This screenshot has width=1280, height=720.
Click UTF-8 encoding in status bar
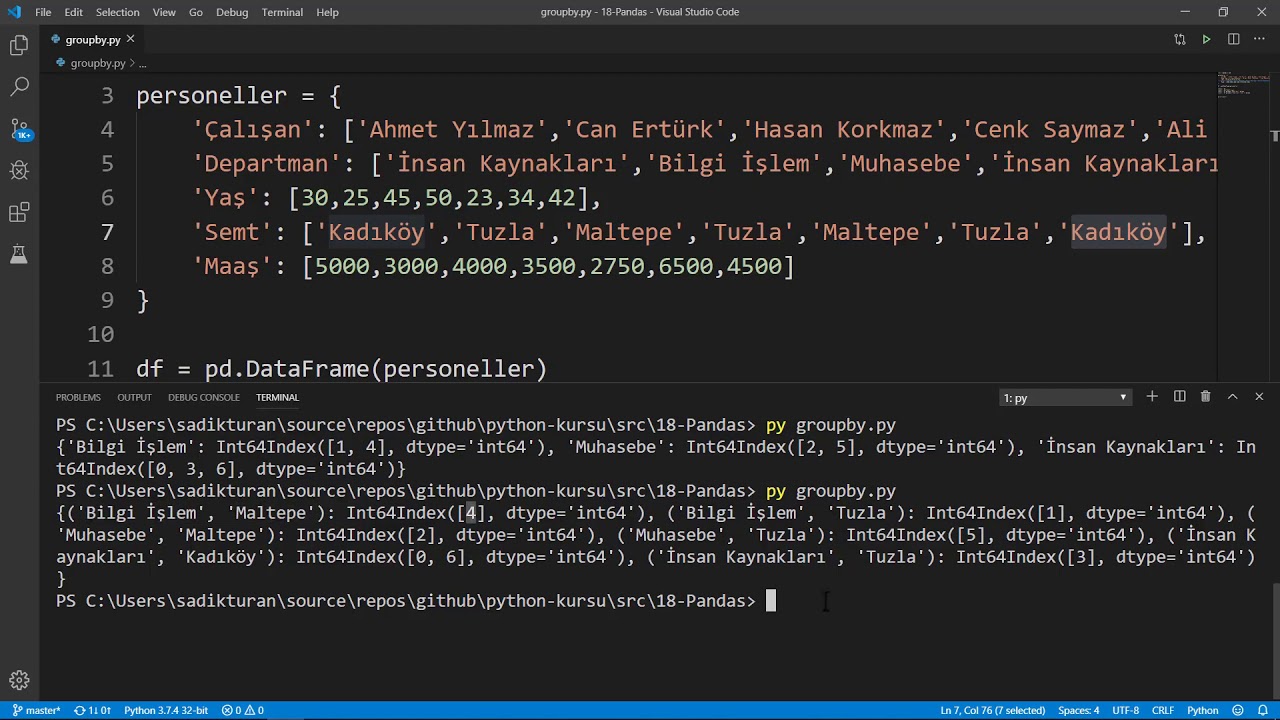[1125, 710]
